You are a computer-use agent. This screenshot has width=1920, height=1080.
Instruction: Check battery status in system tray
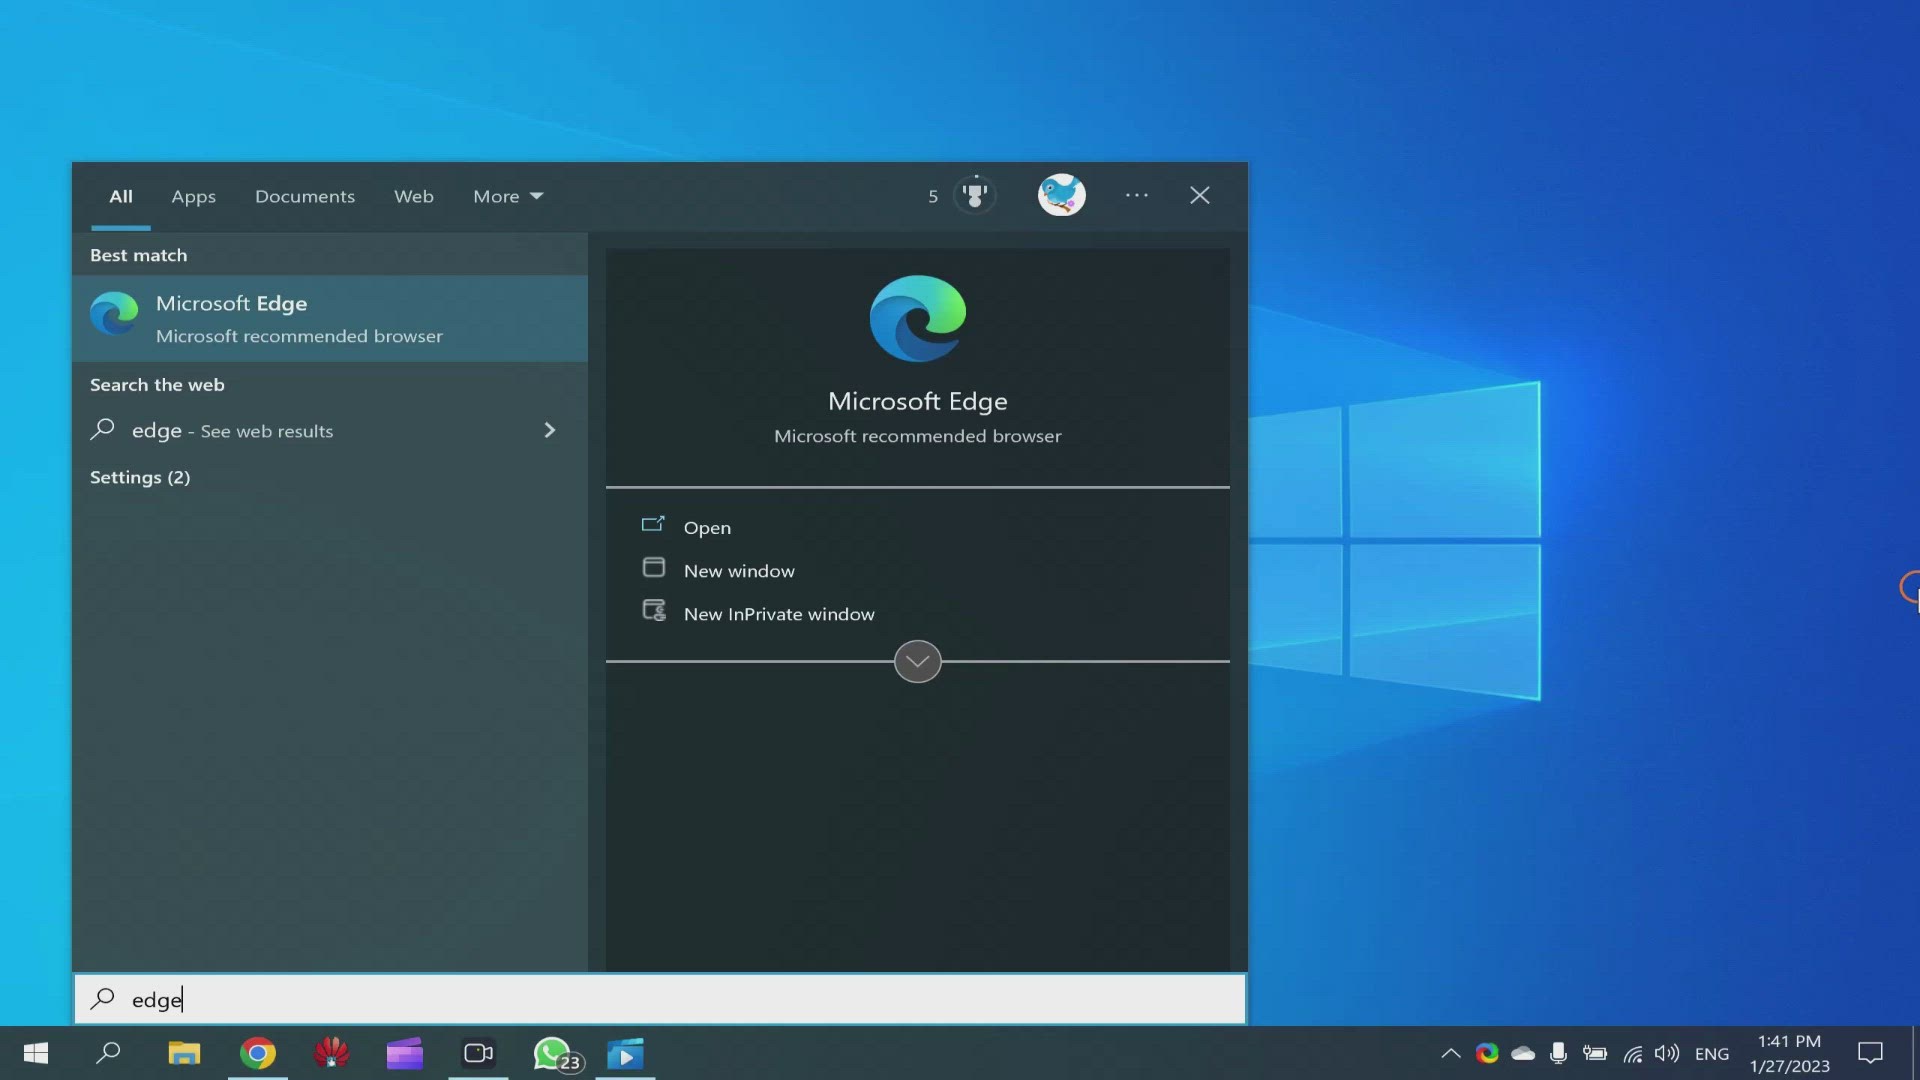pyautogui.click(x=1595, y=1053)
